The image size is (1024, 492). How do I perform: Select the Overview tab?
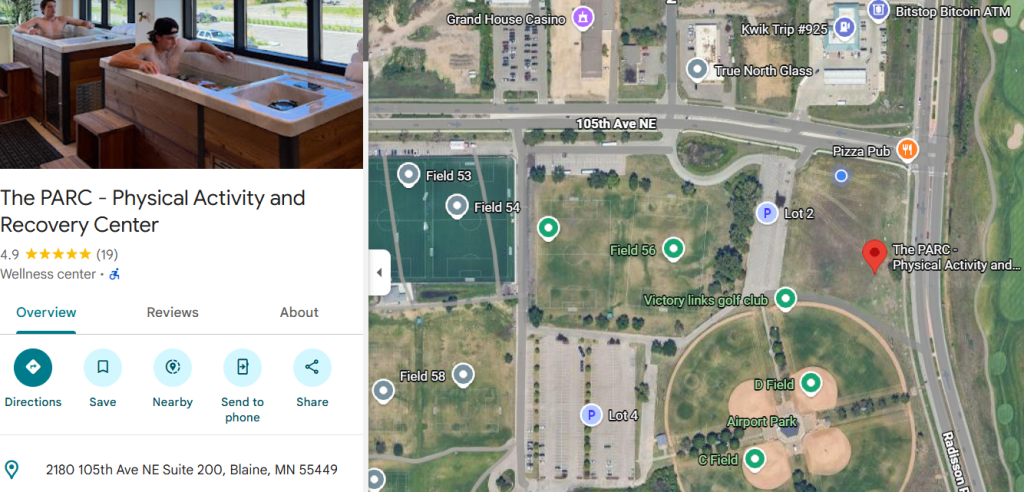[46, 312]
